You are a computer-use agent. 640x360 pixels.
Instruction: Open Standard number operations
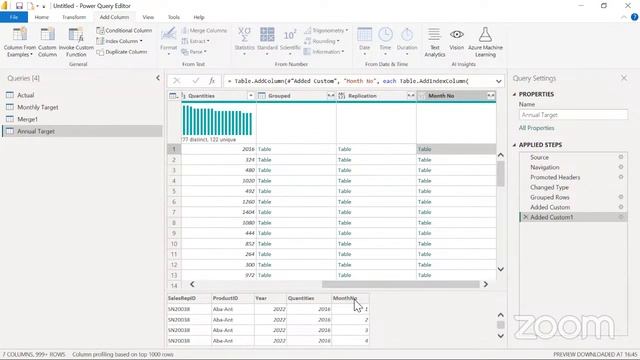267,42
